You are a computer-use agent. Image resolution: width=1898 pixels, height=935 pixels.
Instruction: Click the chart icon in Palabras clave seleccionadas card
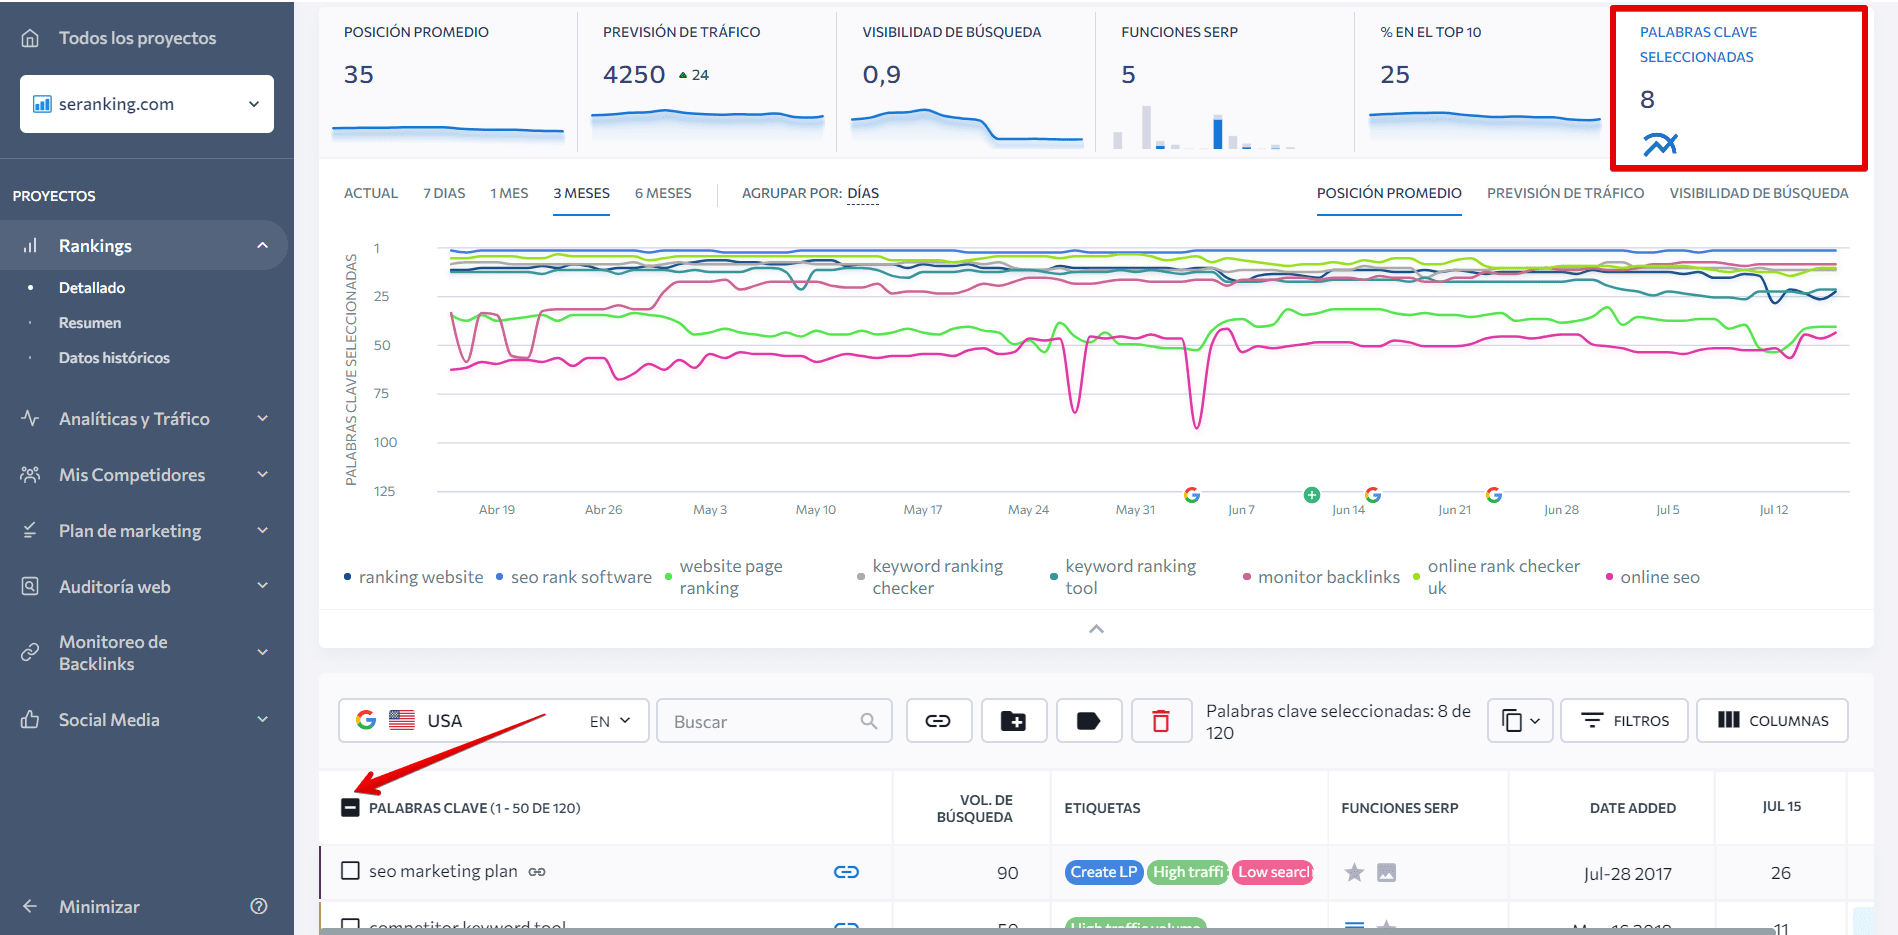pos(1660,144)
